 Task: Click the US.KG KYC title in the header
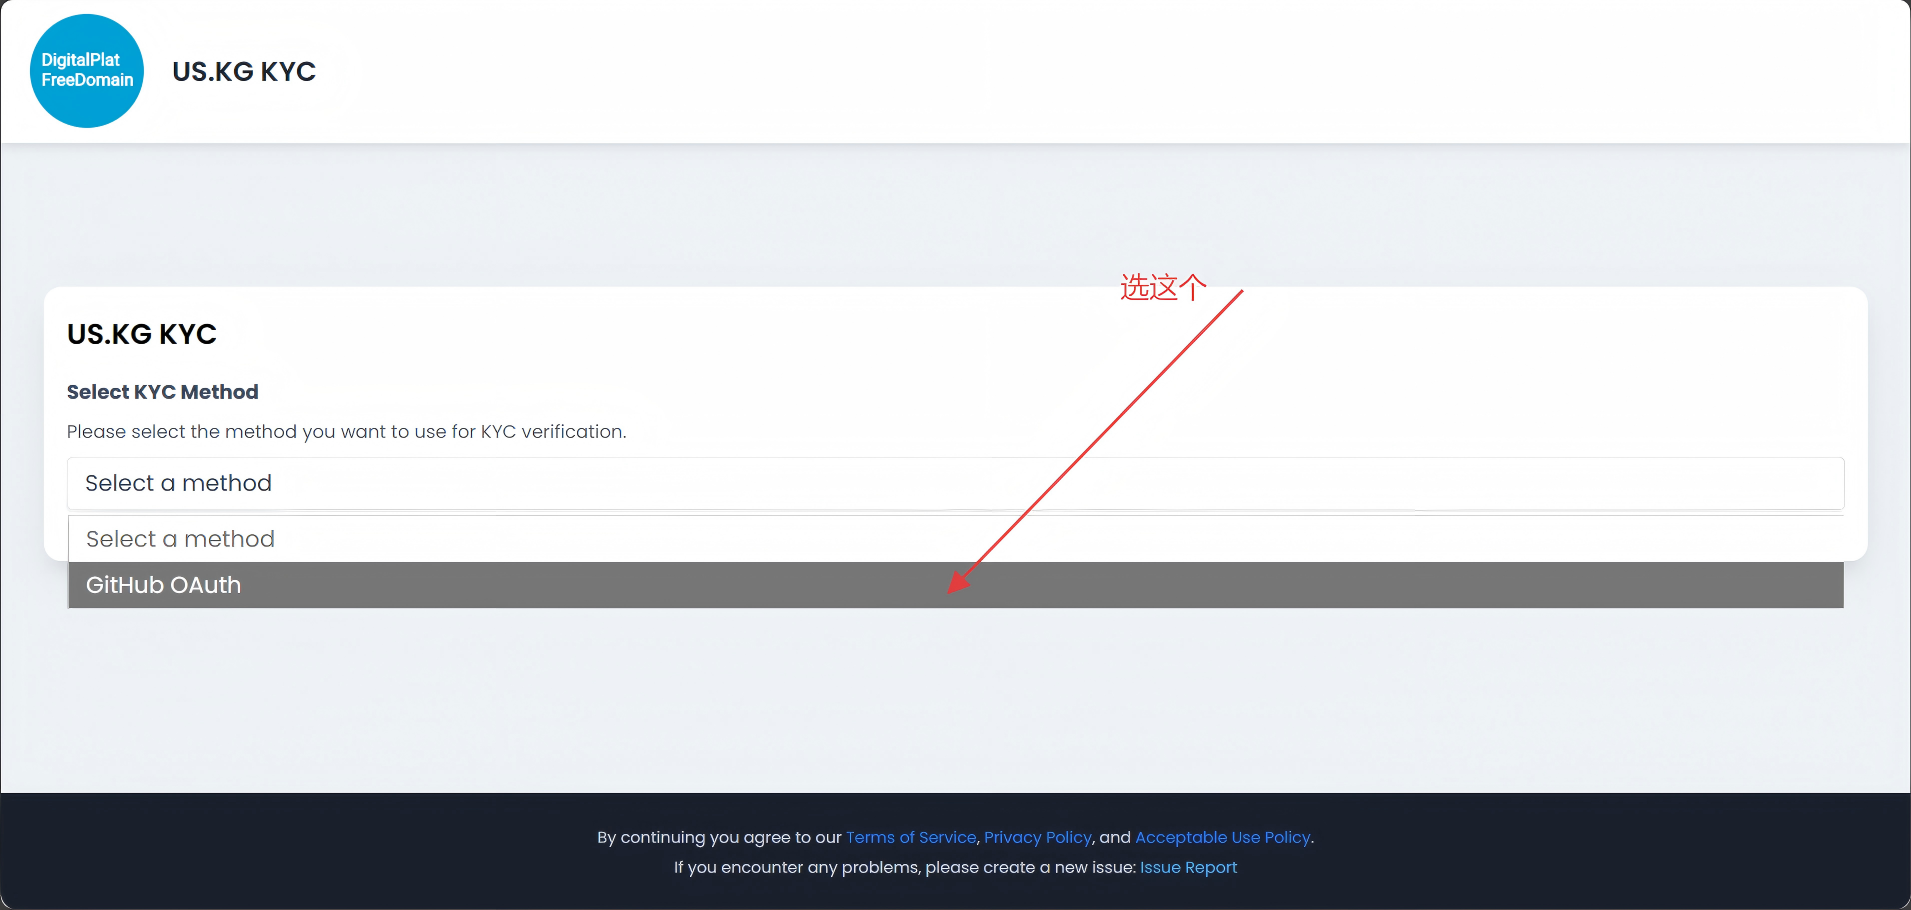pyautogui.click(x=244, y=72)
